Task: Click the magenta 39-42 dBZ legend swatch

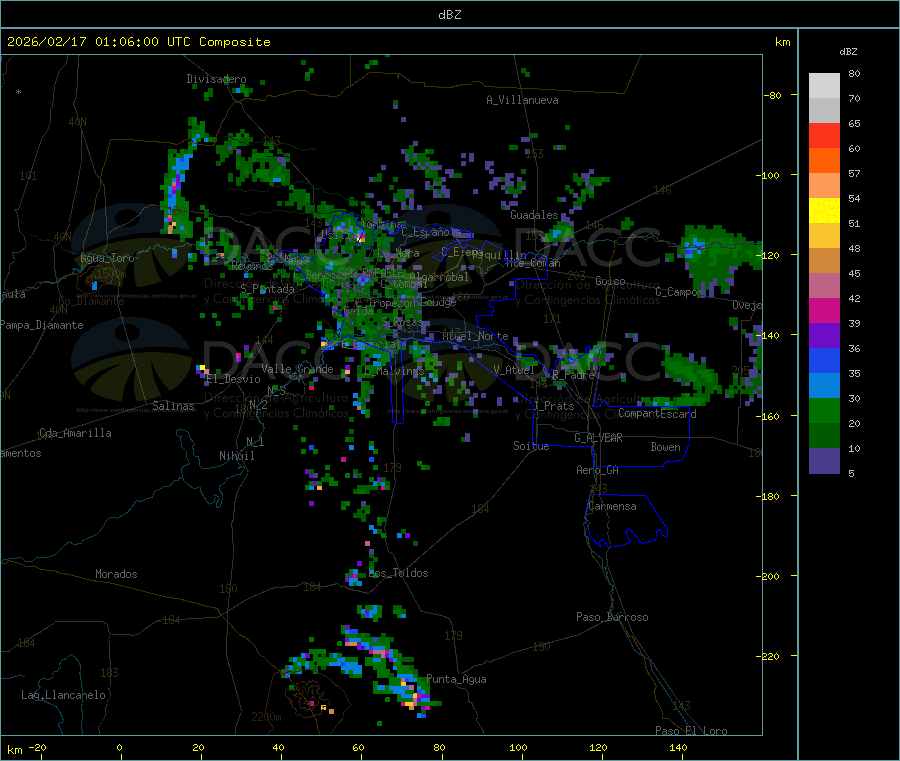Action: point(824,310)
